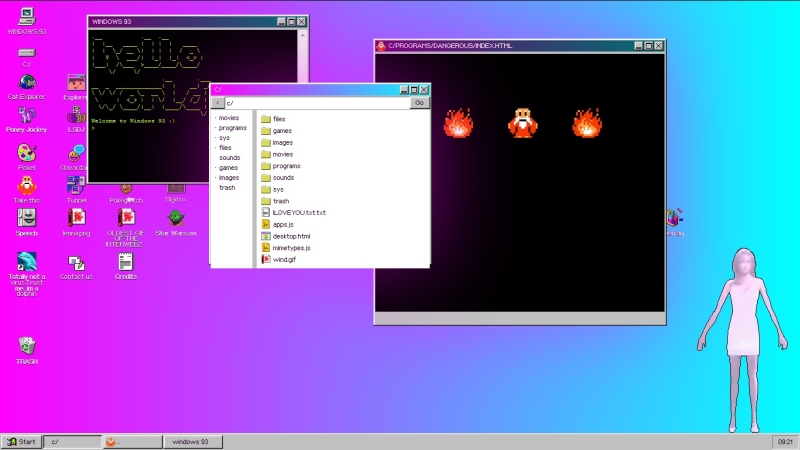Expand games in the C/ sidebar tree

pyautogui.click(x=228, y=168)
